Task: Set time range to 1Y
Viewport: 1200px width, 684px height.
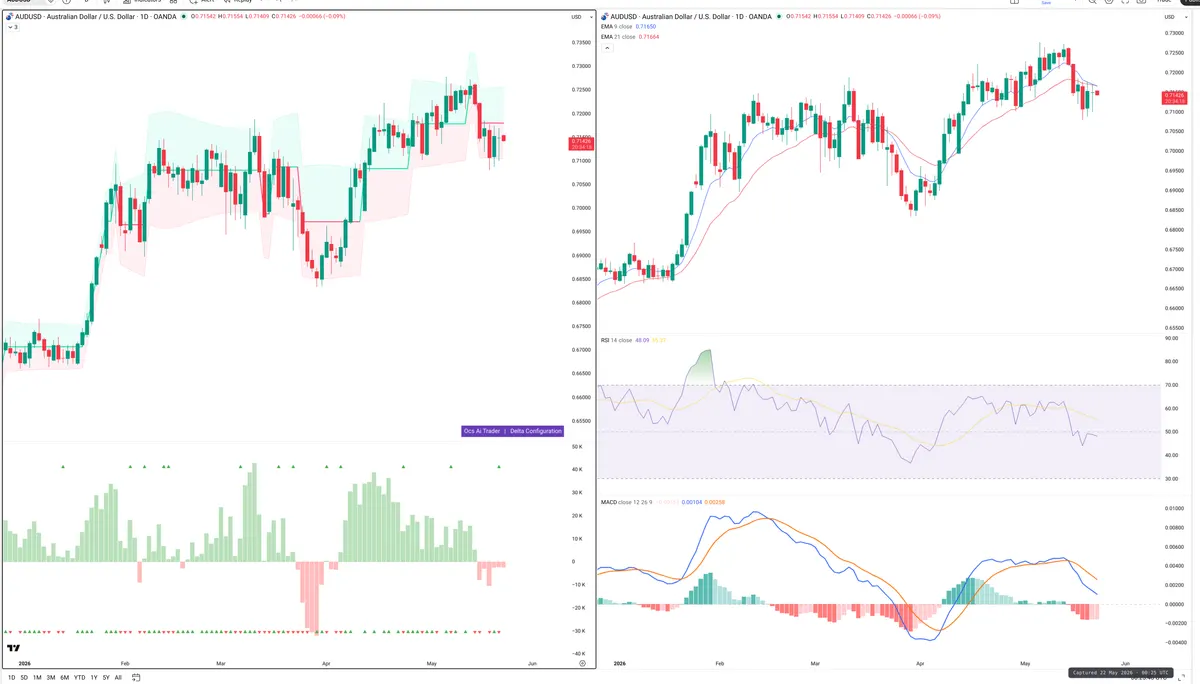Action: point(94,677)
